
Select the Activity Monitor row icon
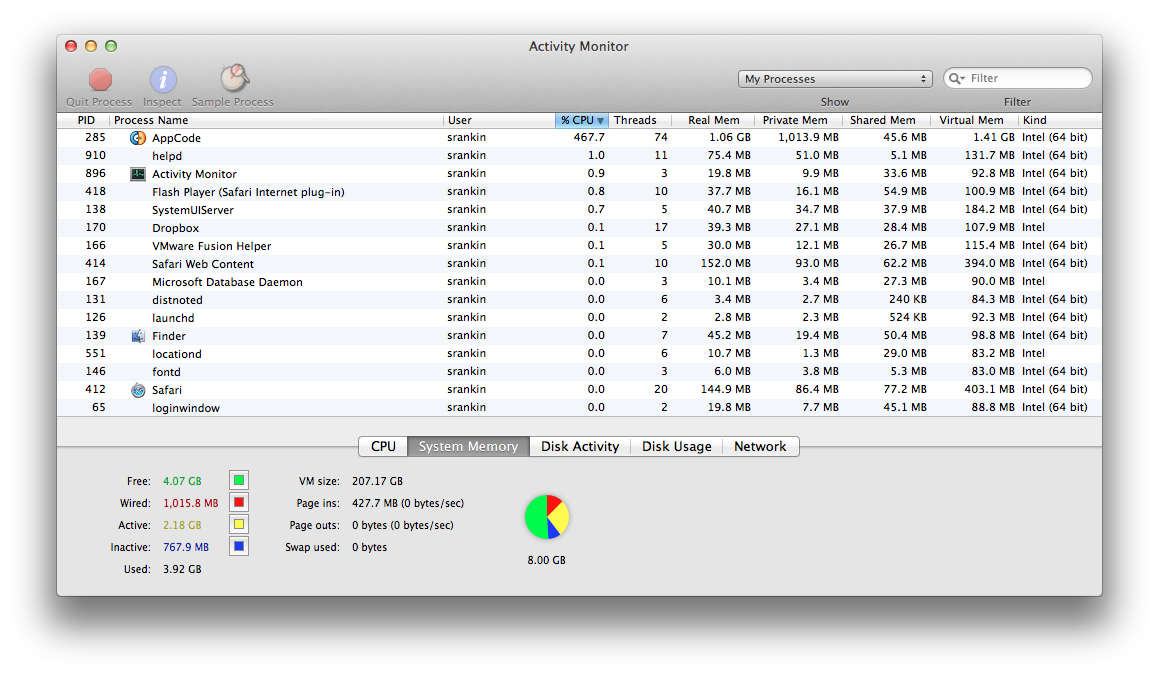137,174
